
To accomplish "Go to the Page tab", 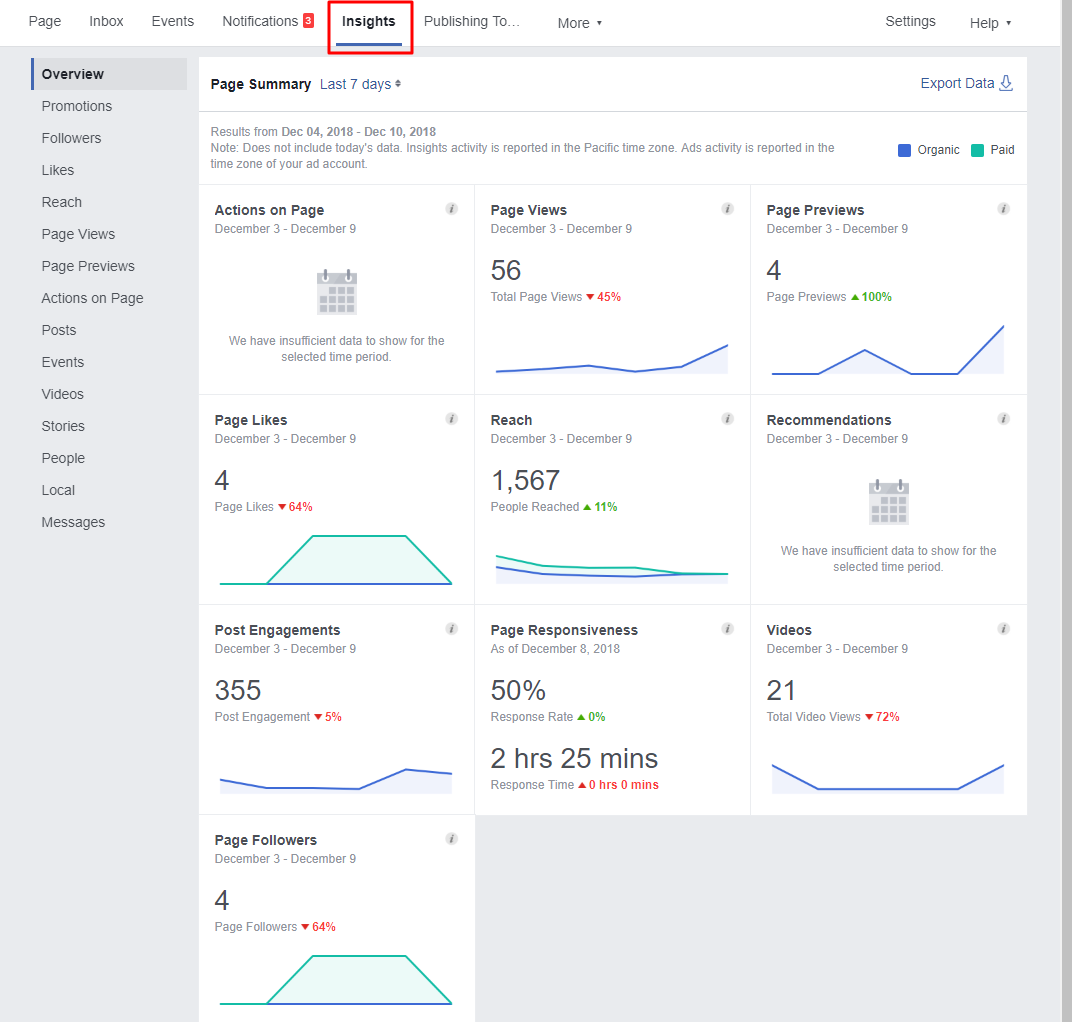I will 44,20.
